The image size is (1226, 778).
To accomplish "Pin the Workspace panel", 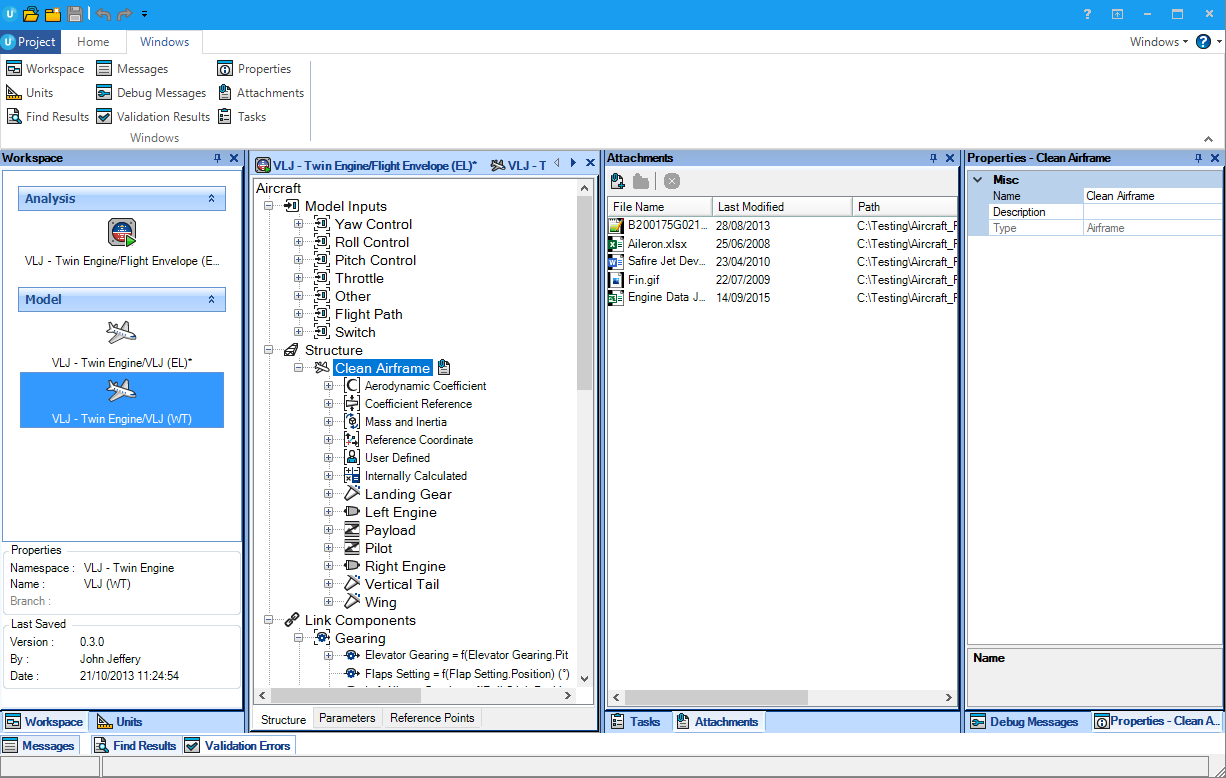I will [x=218, y=158].
